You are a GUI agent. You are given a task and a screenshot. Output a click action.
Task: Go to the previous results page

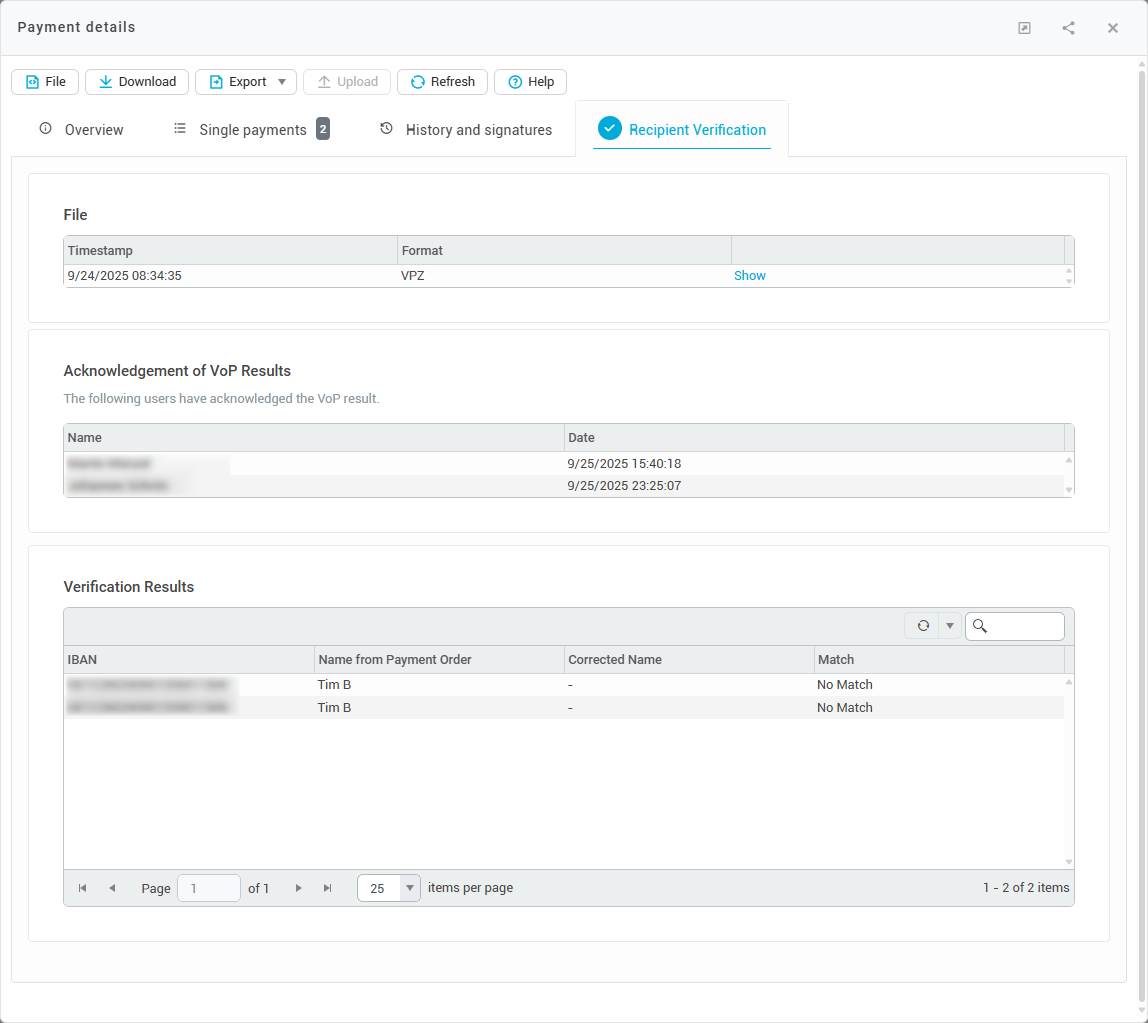pos(112,888)
